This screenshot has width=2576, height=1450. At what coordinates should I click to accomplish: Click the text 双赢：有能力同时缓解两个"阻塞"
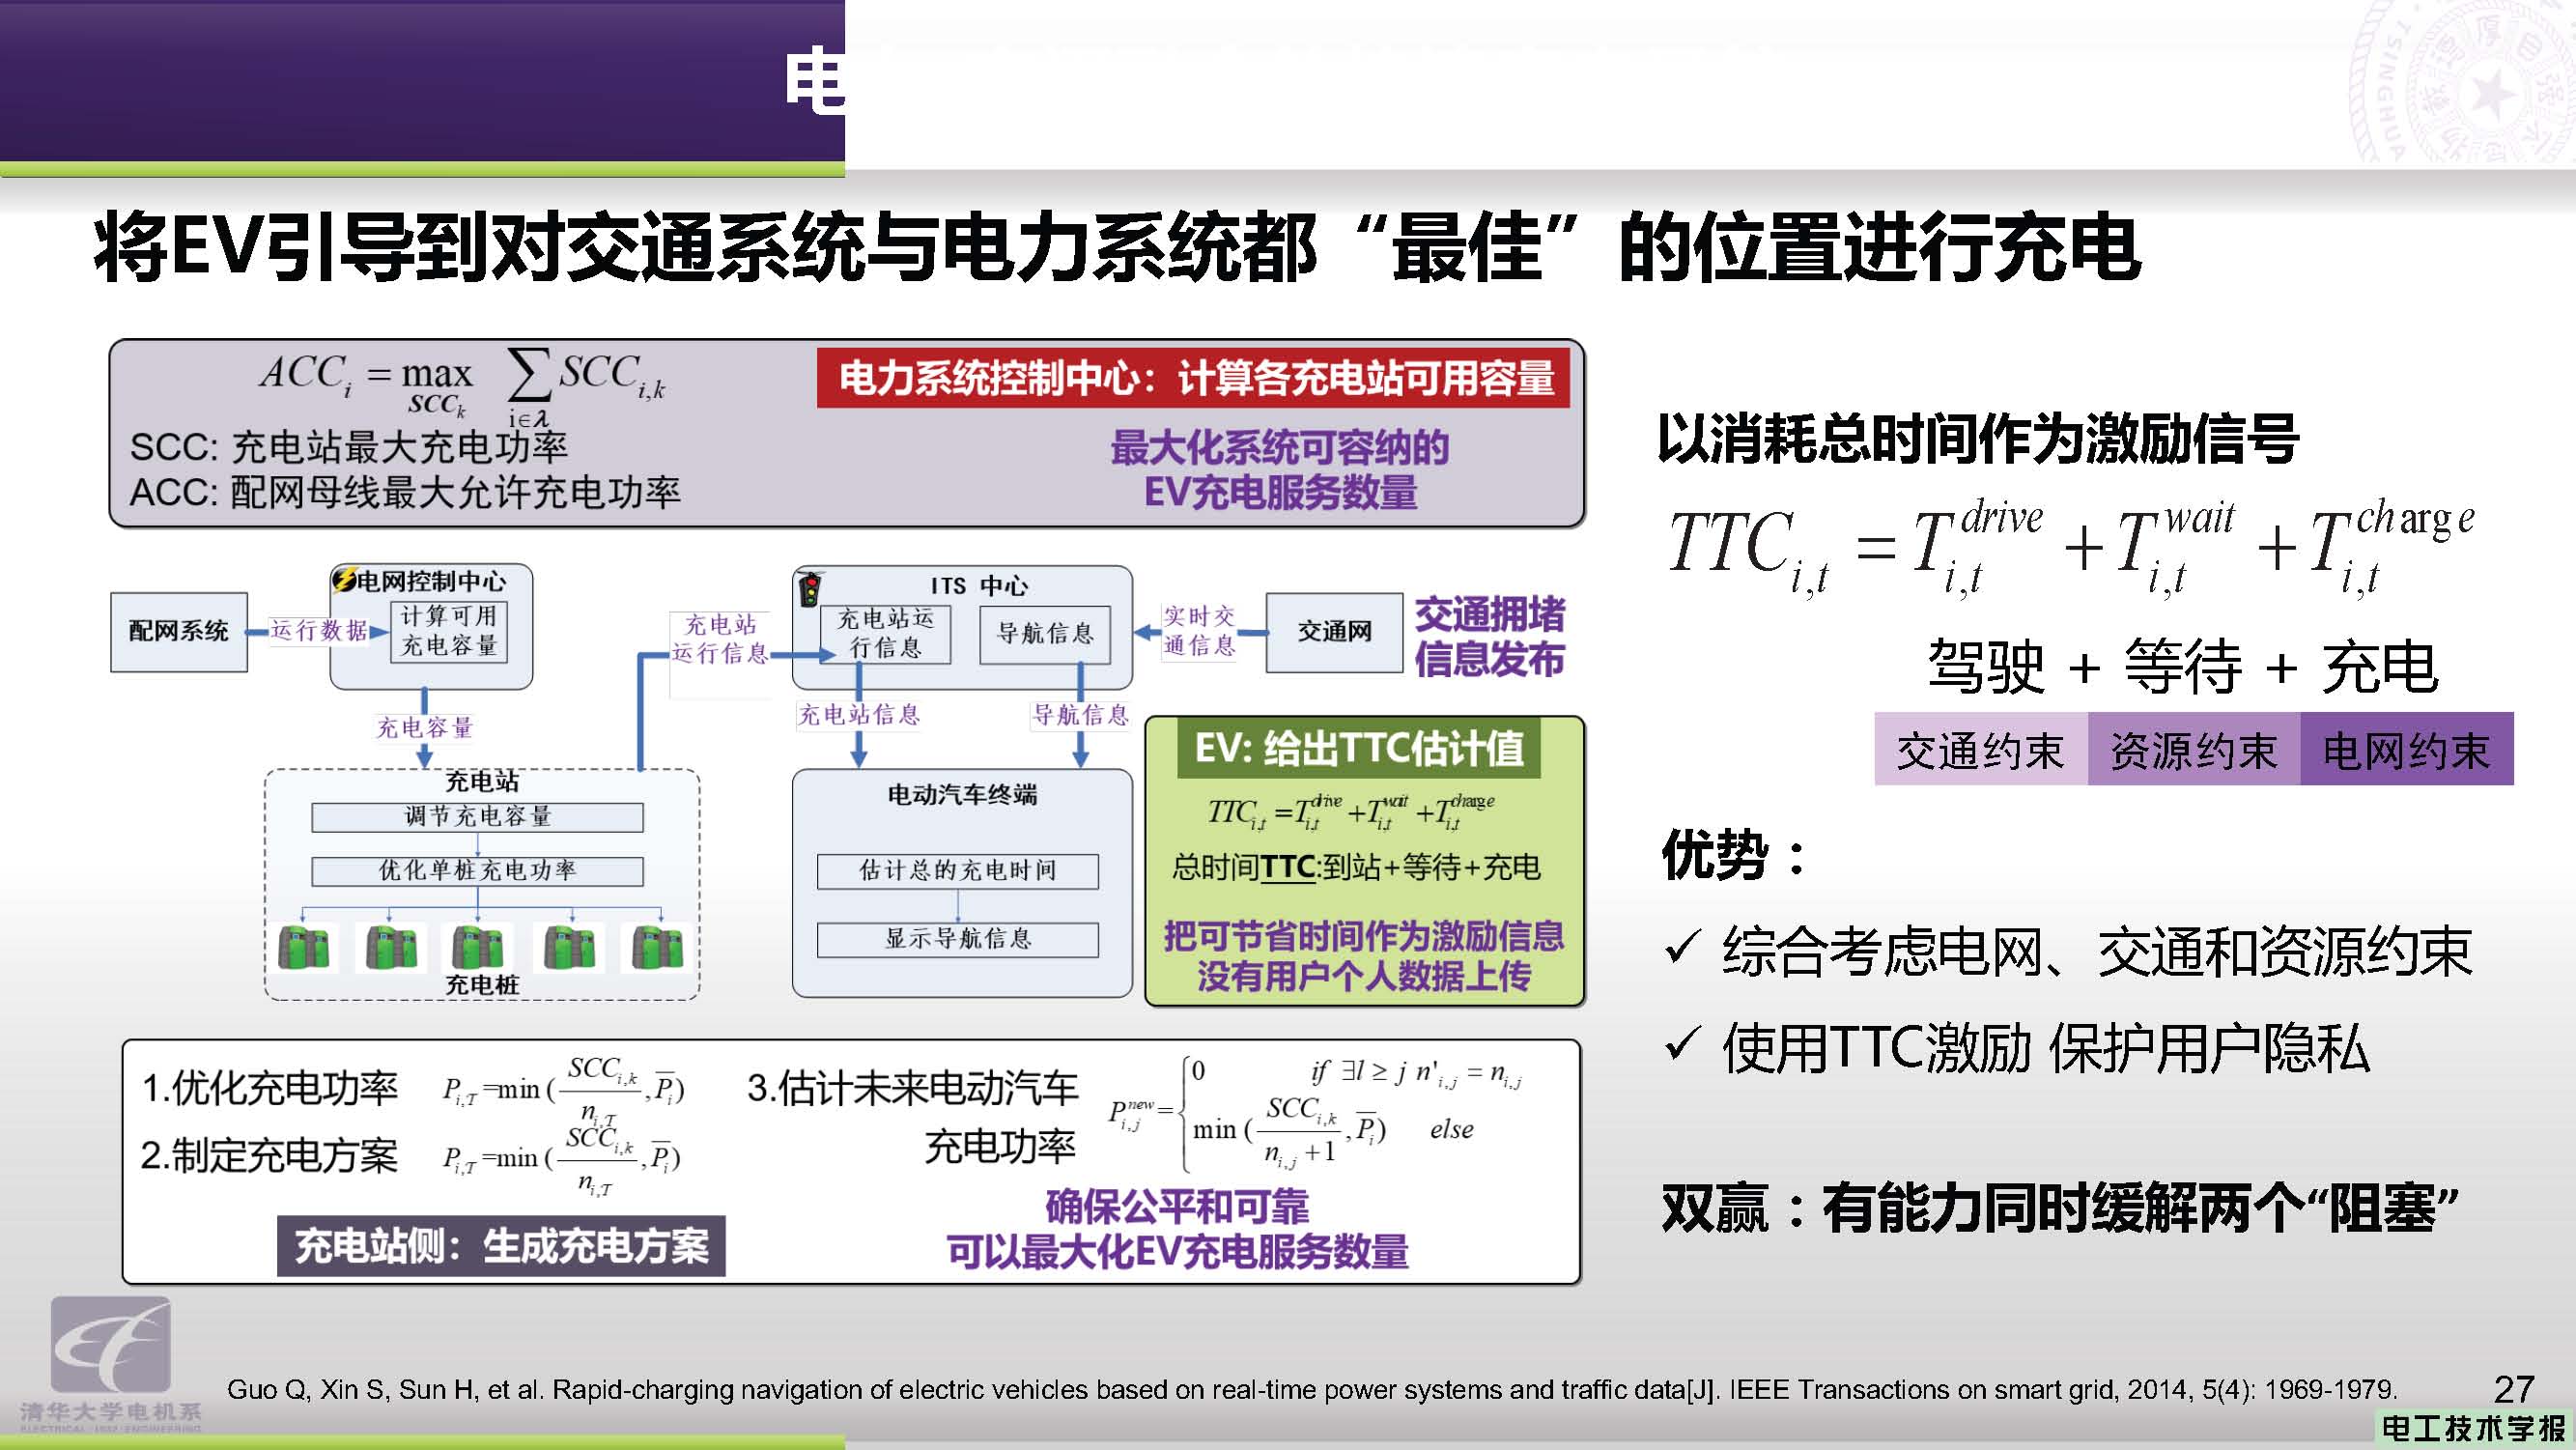(2058, 1209)
